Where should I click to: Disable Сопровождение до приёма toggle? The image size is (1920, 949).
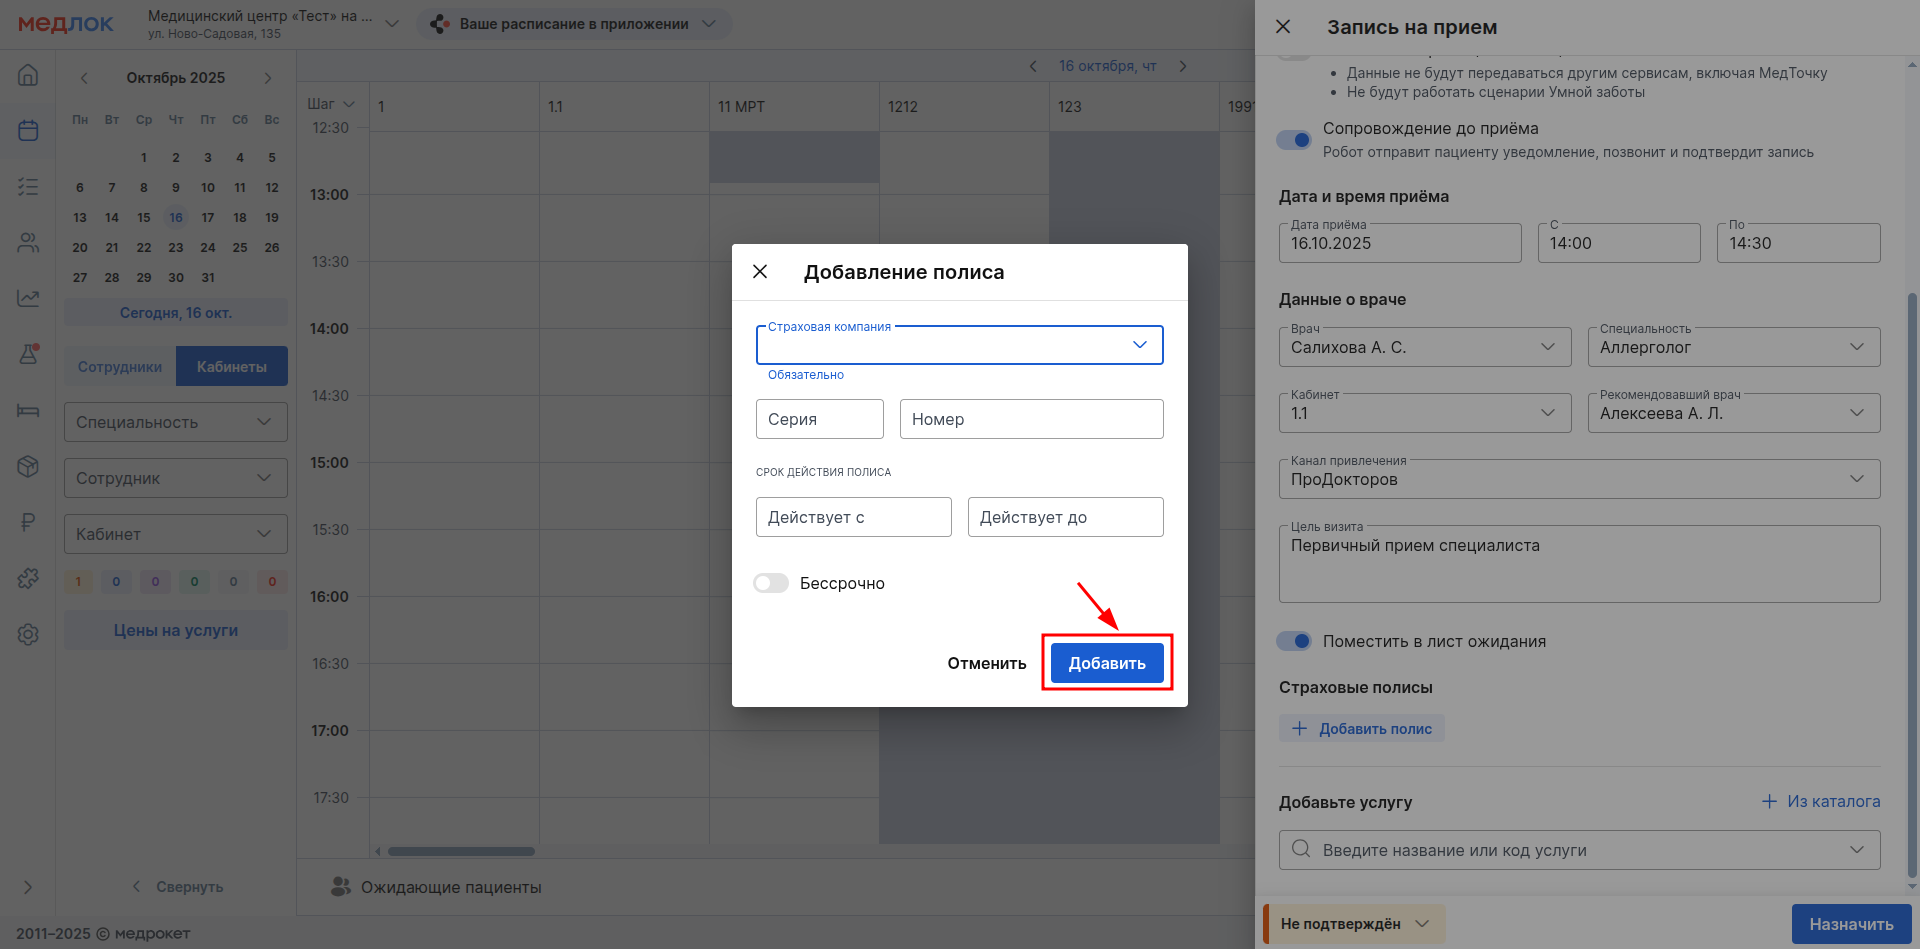point(1294,140)
